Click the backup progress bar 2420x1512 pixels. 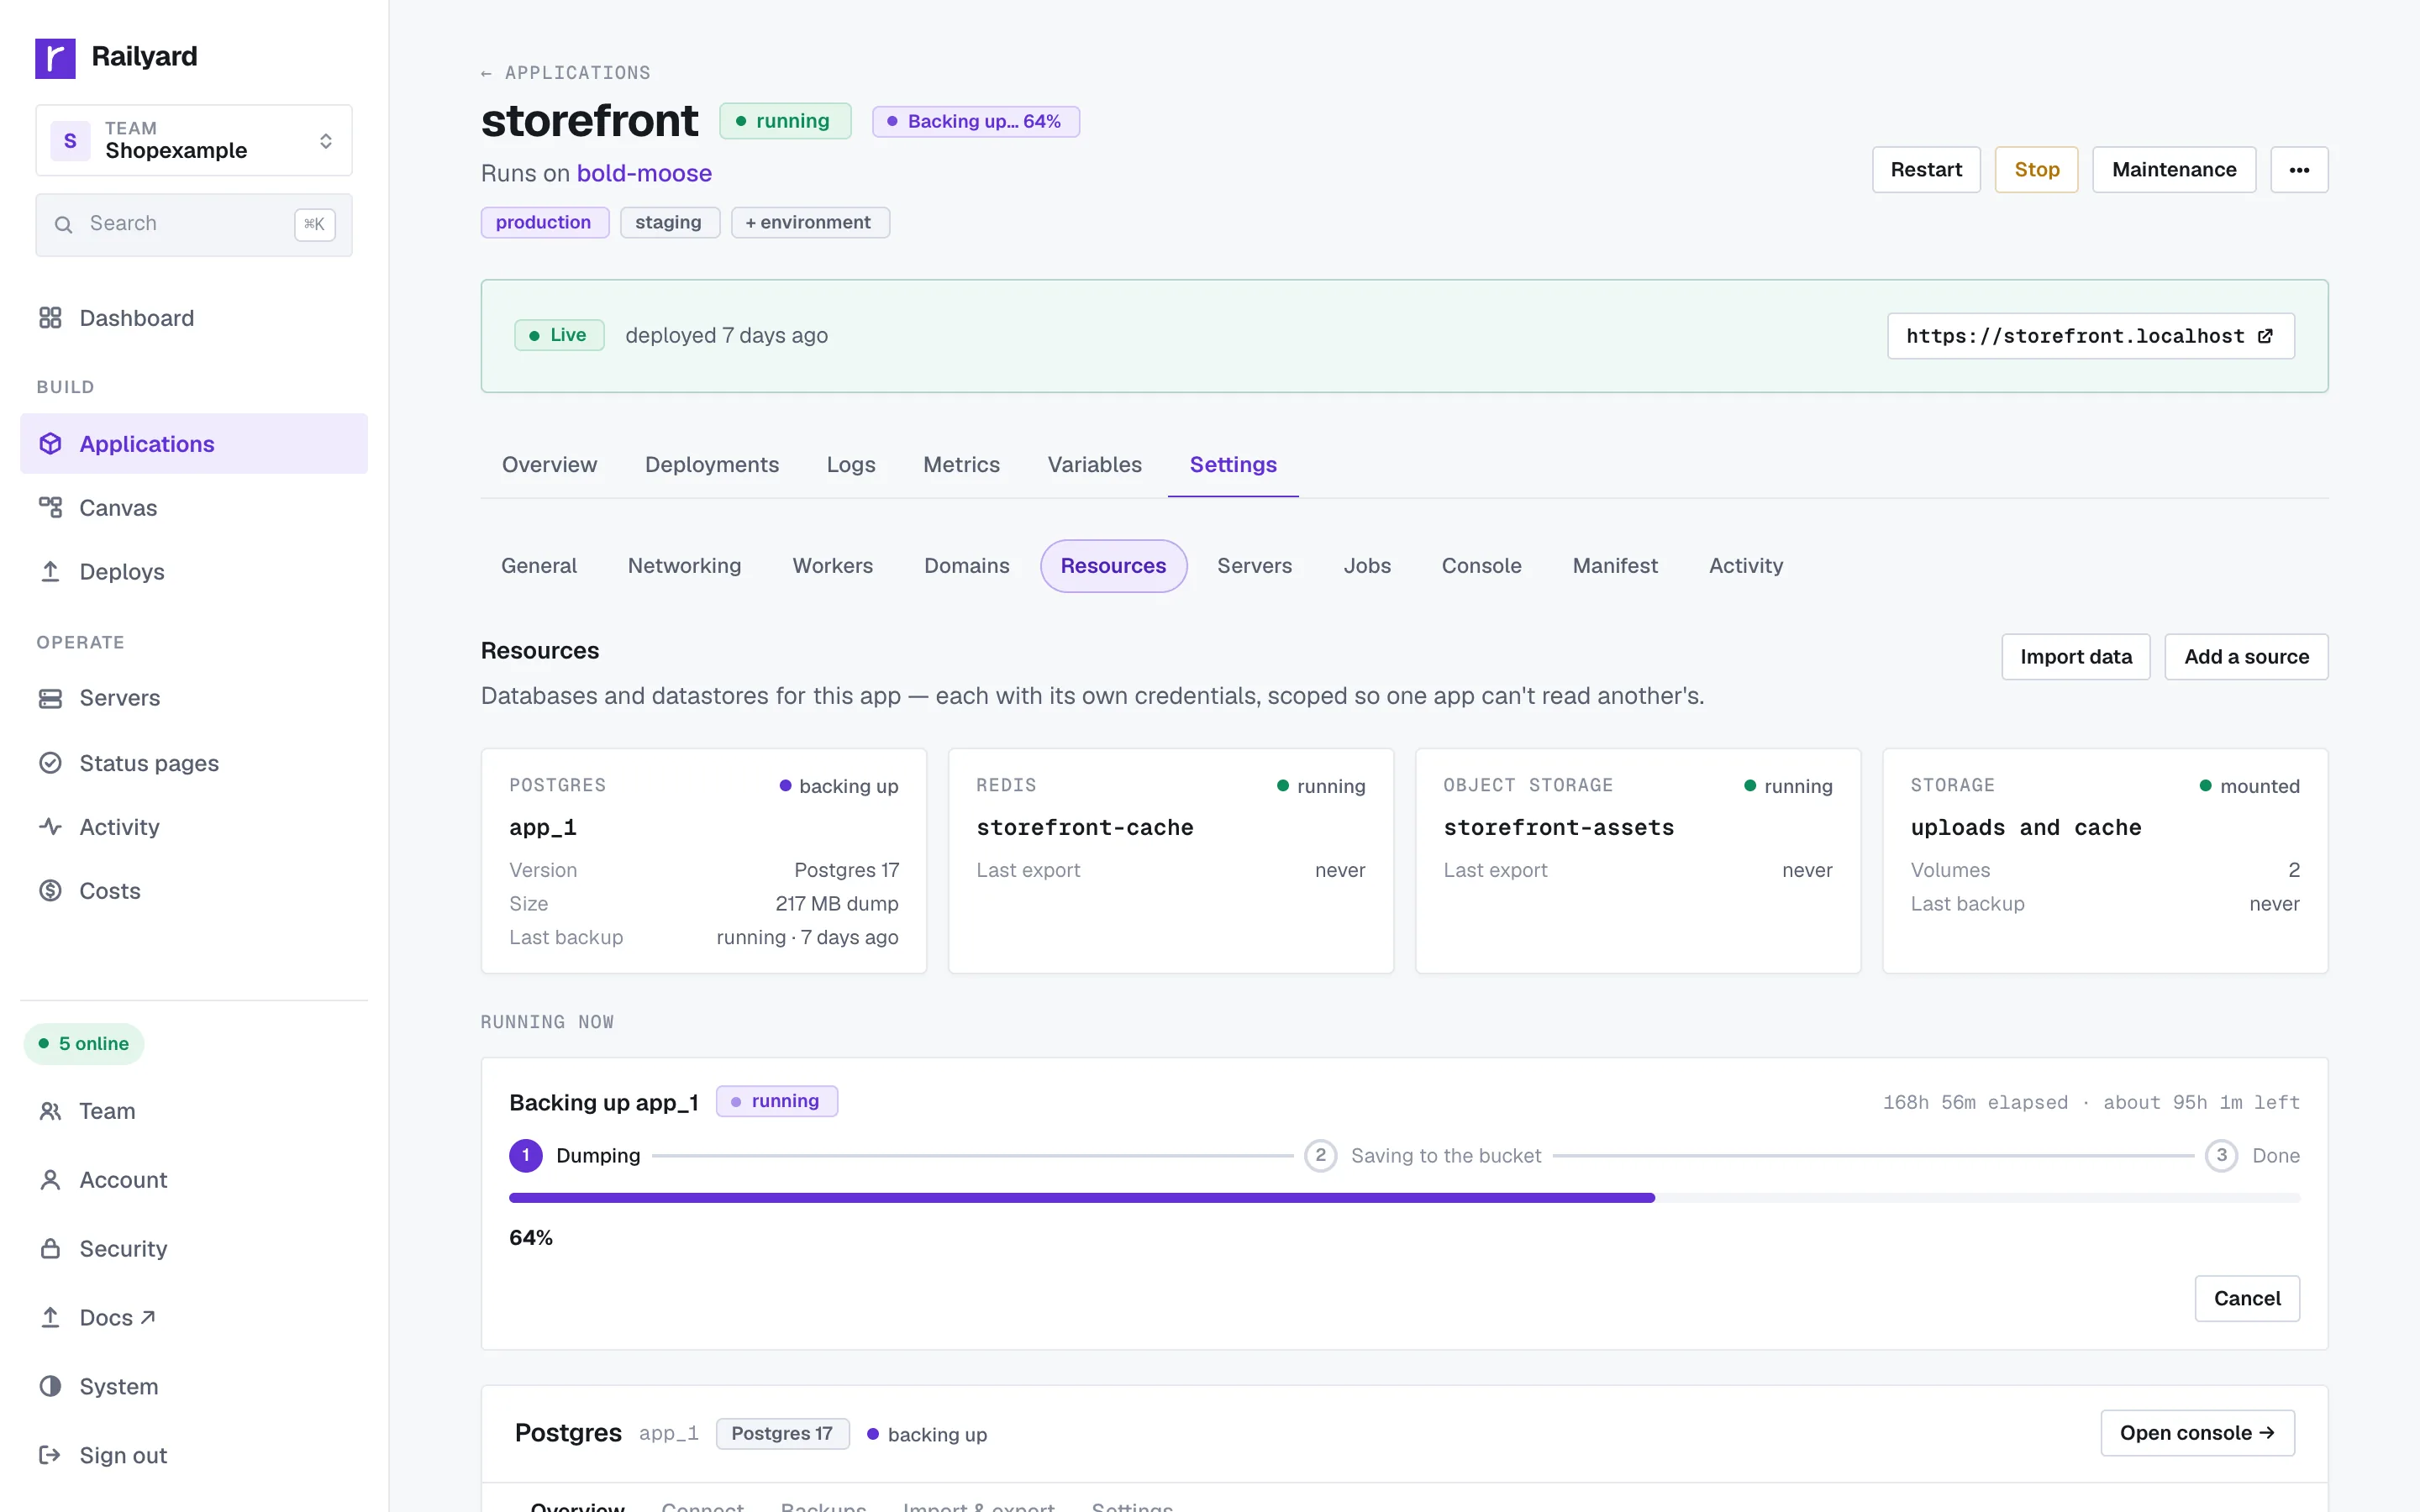click(x=1404, y=1198)
